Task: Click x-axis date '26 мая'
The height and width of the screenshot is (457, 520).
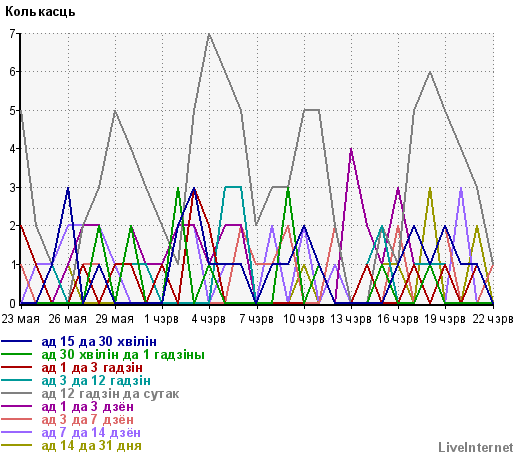Action: pos(68,319)
